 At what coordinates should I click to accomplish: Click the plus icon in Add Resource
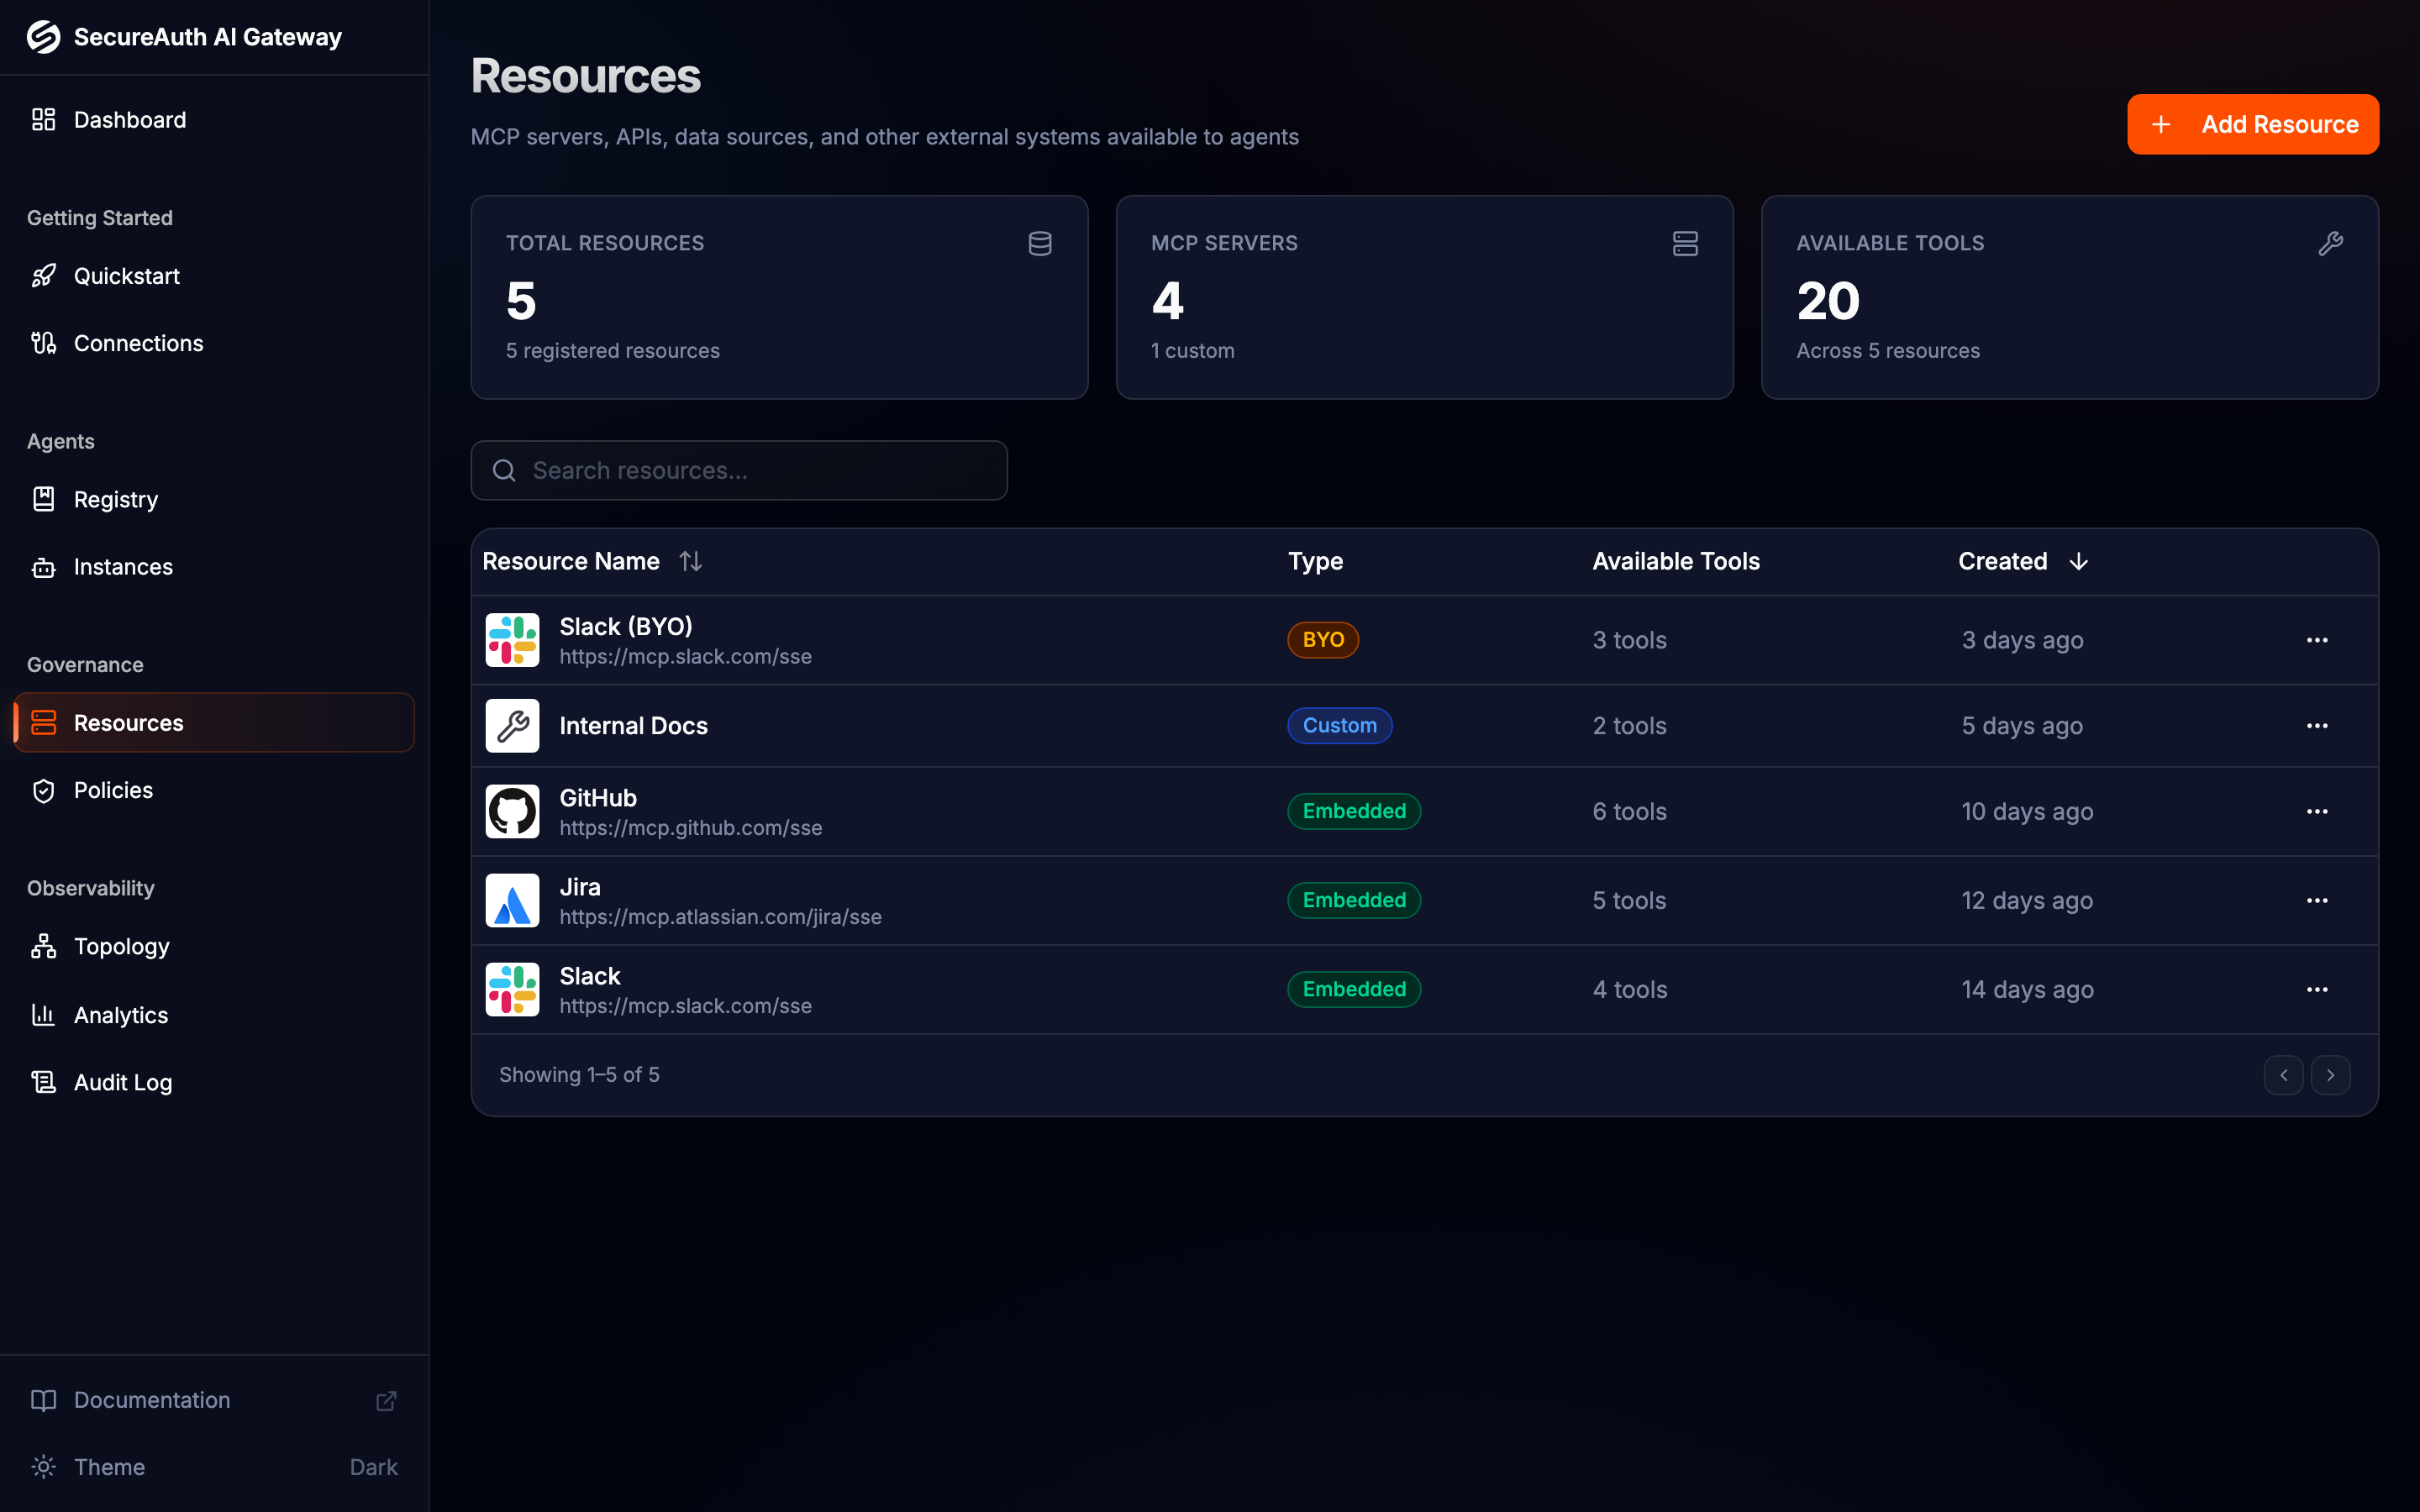pyautogui.click(x=2161, y=124)
